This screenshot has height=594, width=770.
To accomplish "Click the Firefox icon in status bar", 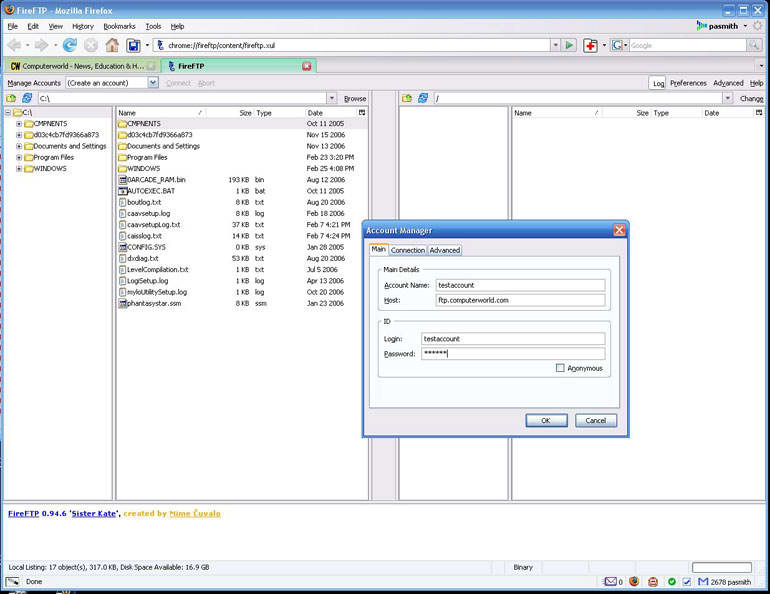I will (634, 582).
